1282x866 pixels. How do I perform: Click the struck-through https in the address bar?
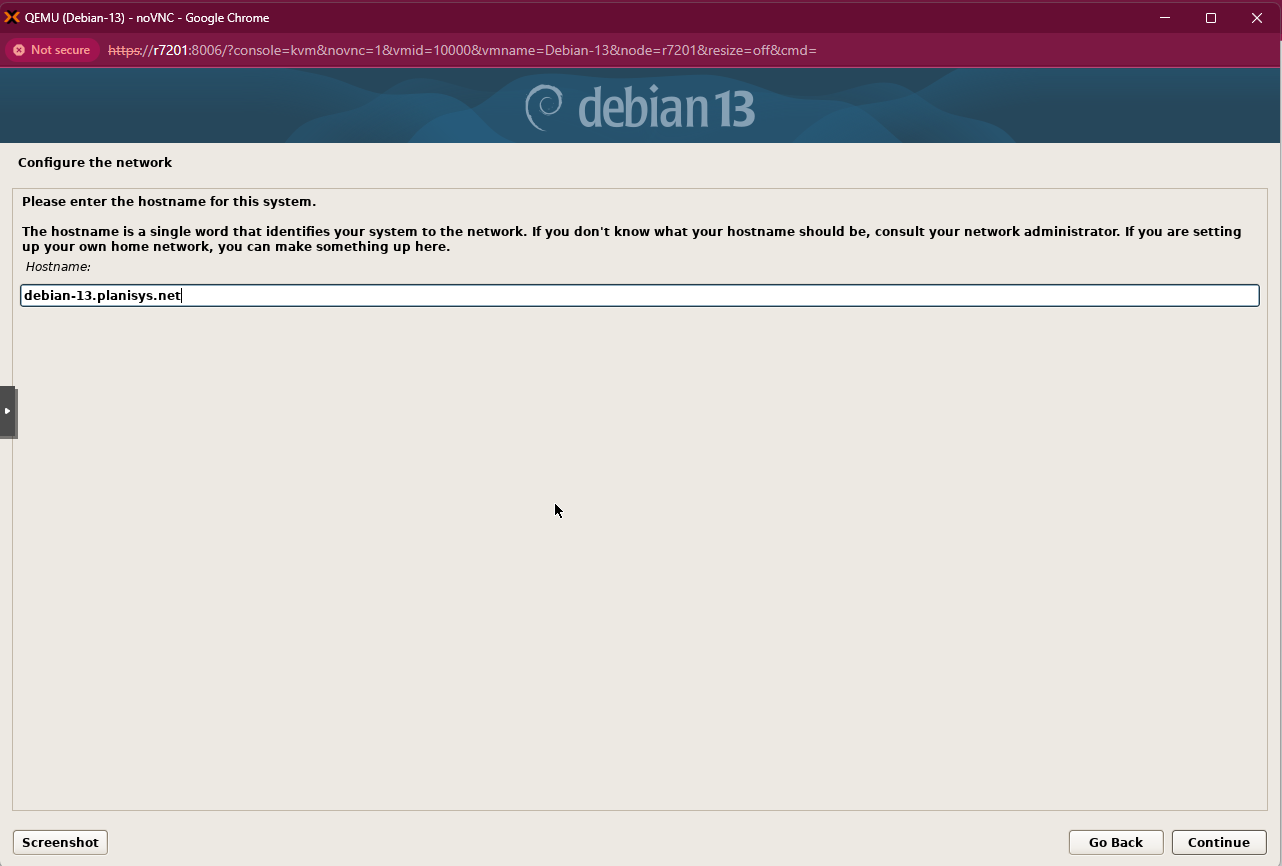click(x=123, y=50)
